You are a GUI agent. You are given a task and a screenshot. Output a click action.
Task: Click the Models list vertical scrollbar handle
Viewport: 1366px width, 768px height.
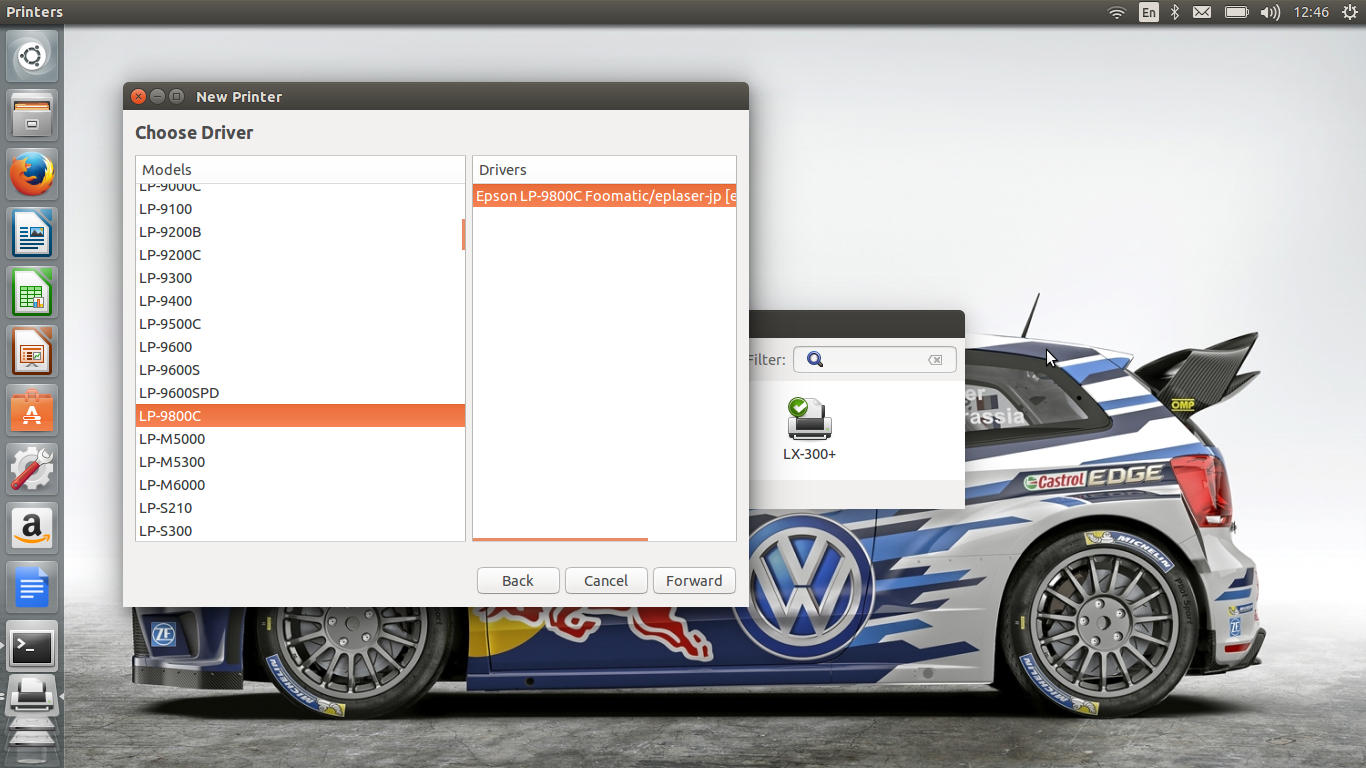(x=463, y=235)
